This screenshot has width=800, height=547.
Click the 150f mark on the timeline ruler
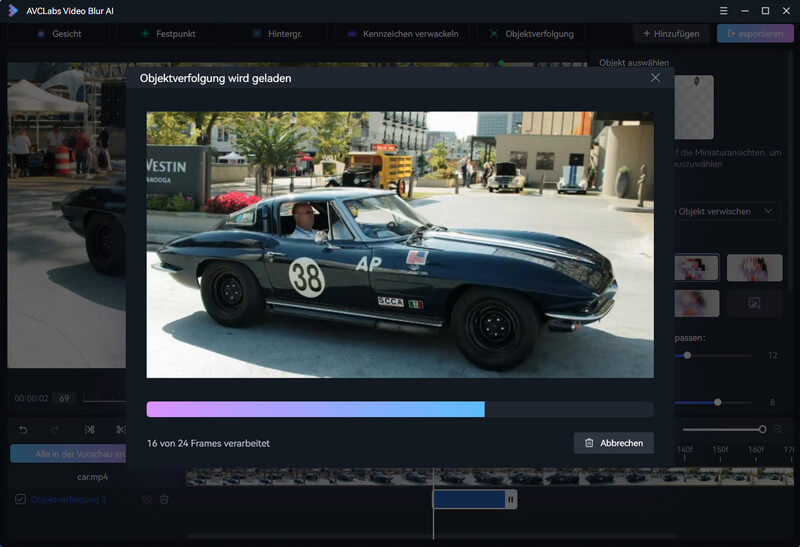[720, 450]
